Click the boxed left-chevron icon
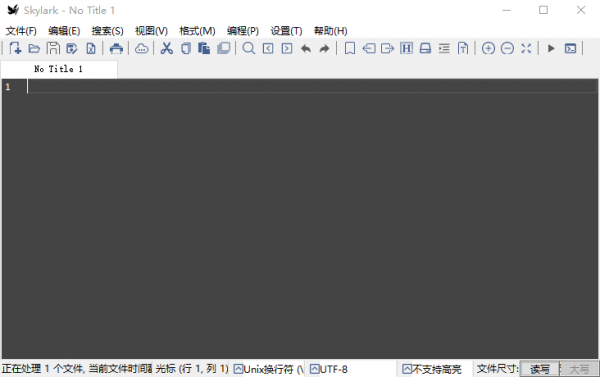The image size is (600, 377). tap(268, 48)
